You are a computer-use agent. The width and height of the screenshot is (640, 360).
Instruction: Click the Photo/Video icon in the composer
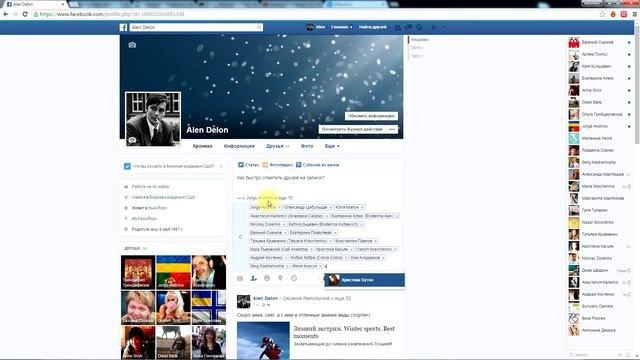(x=265, y=165)
